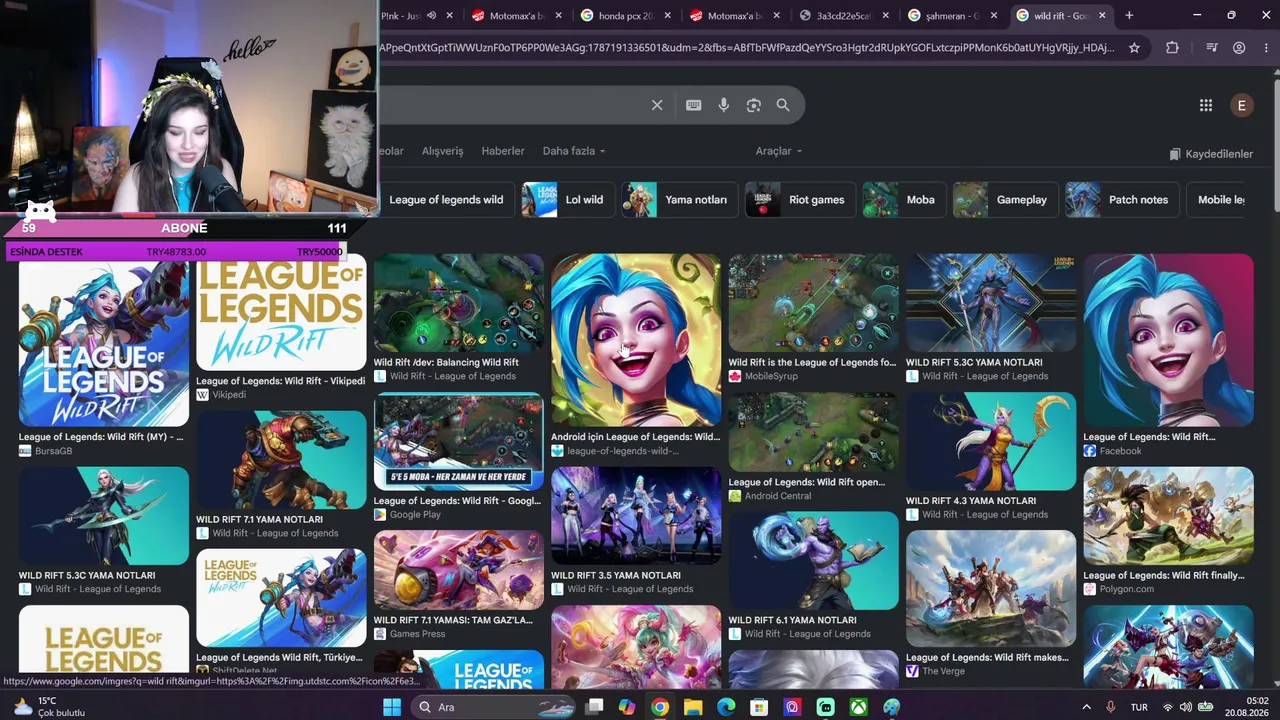Open the Xbox app from the taskbar
Image resolution: width=1280 pixels, height=720 pixels.
pos(858,707)
